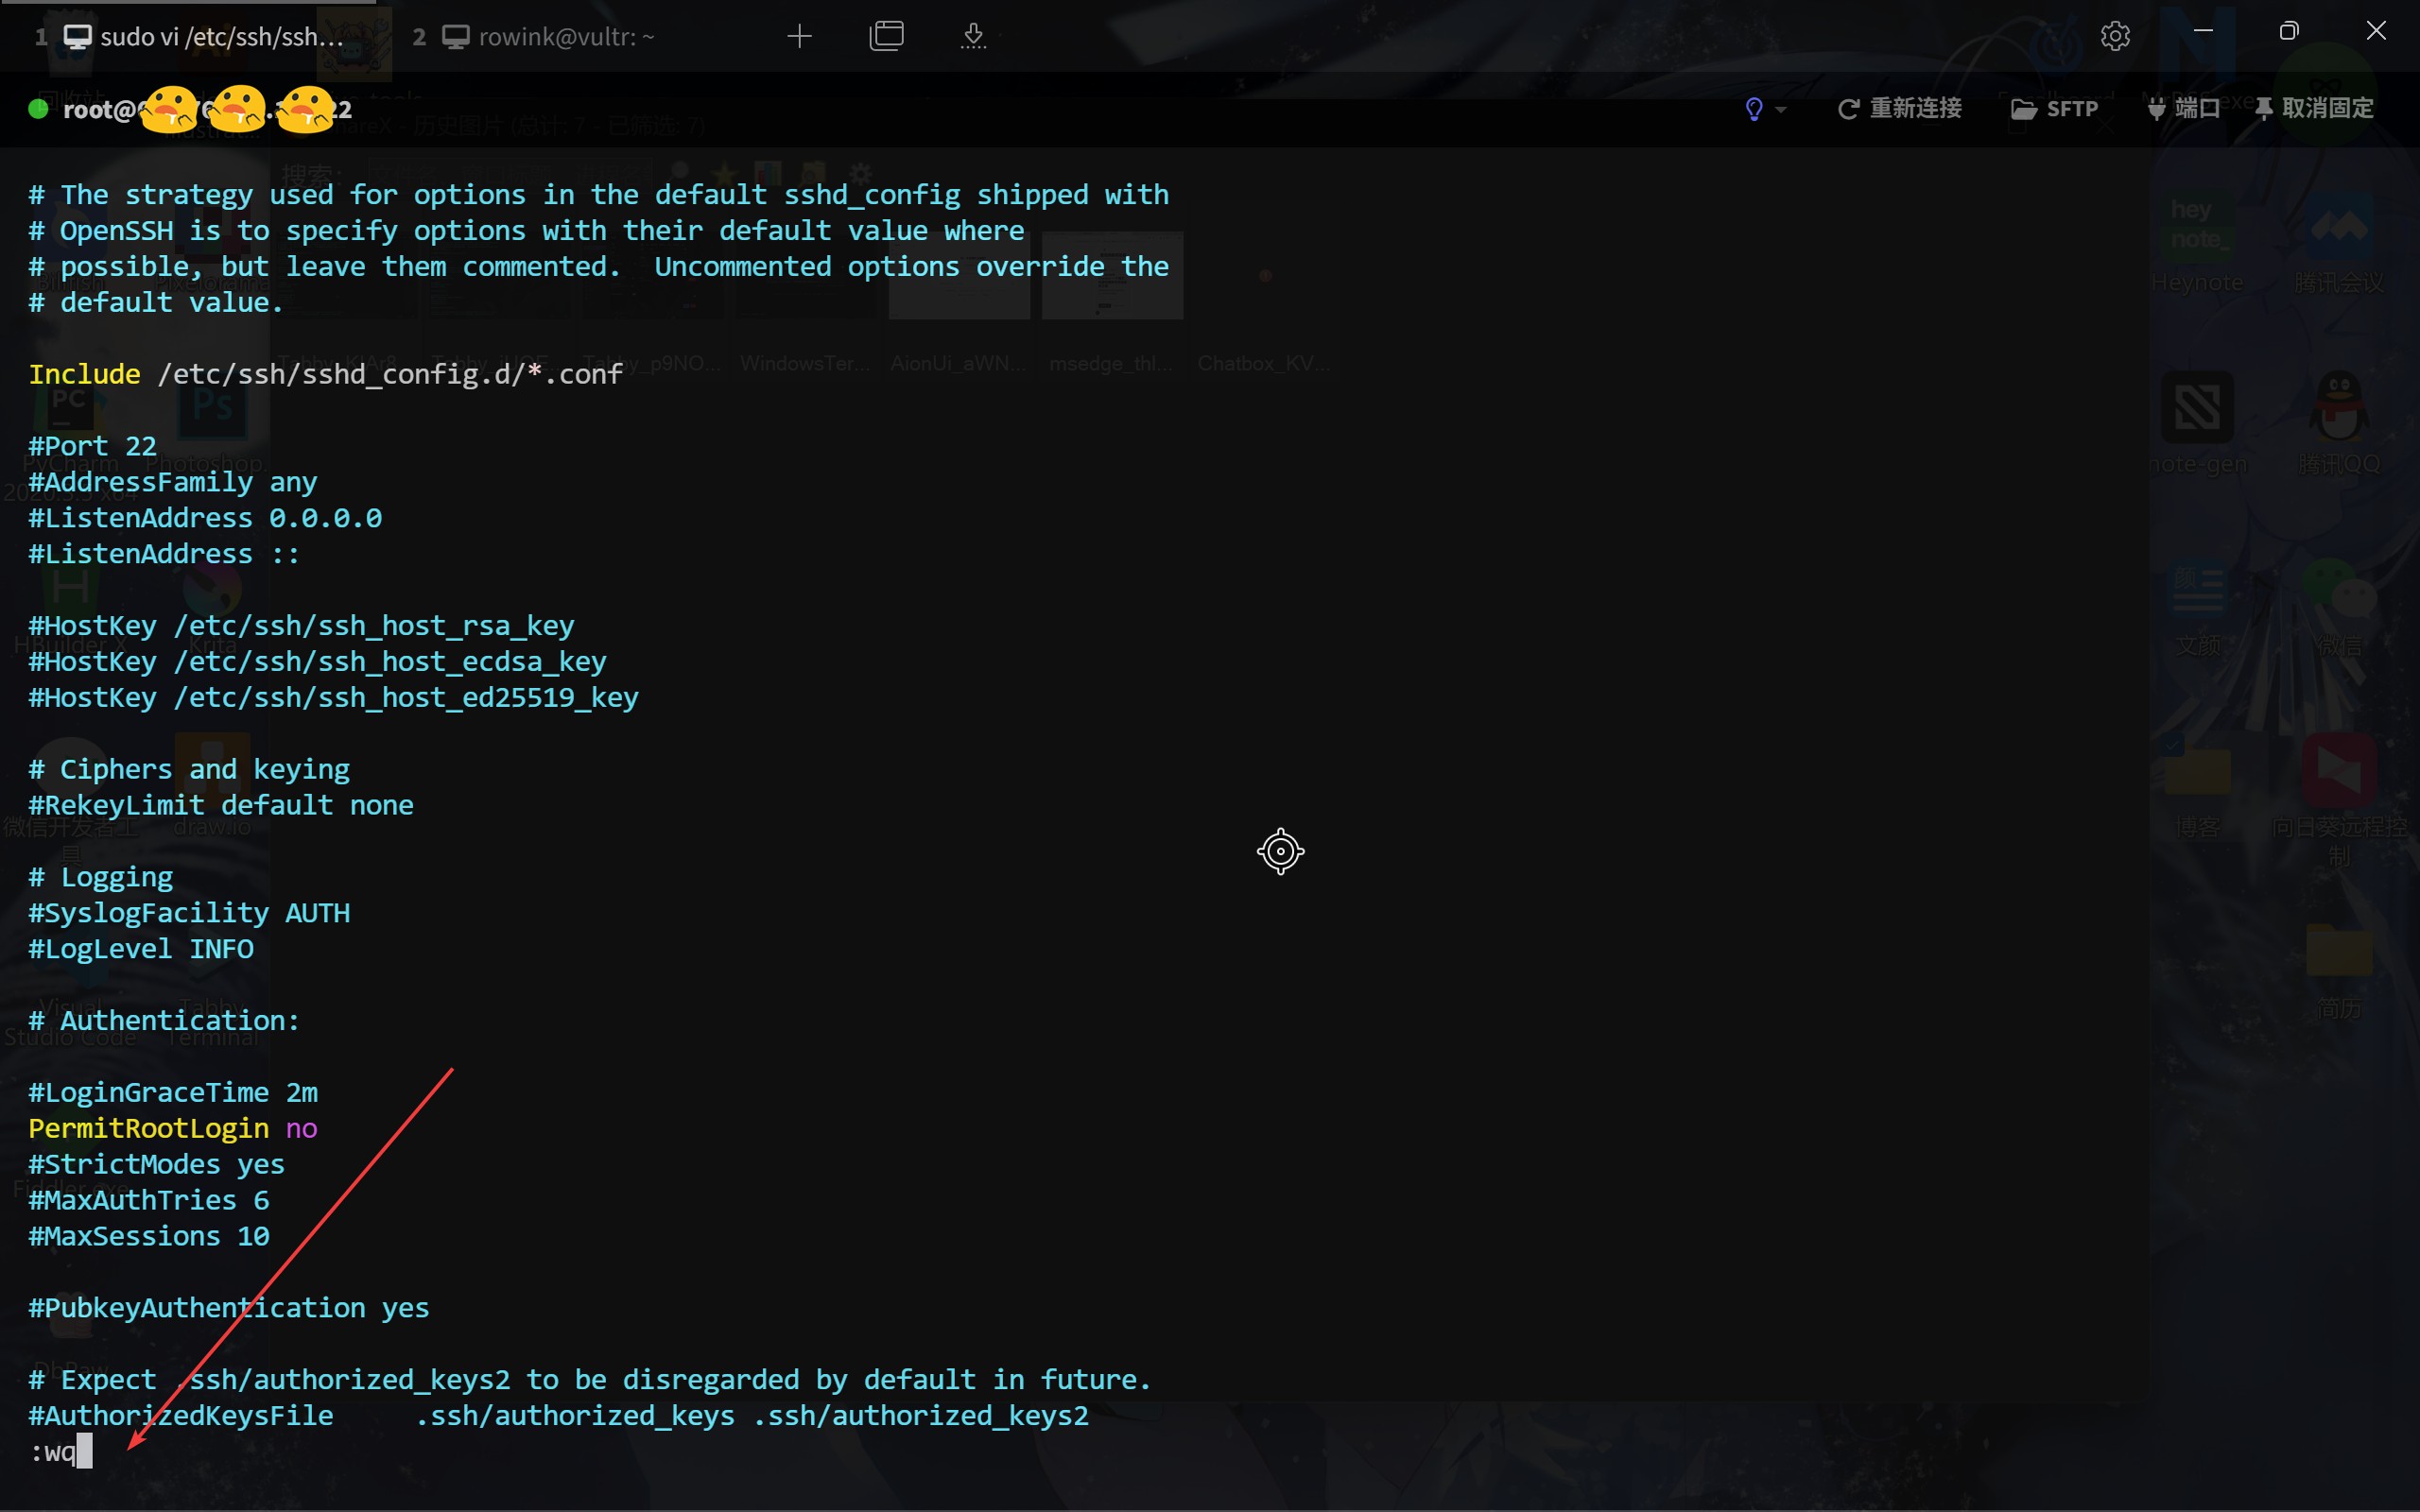This screenshot has width=2420, height=1512.
Task: Click the root@ session host label
Action: [x=98, y=110]
